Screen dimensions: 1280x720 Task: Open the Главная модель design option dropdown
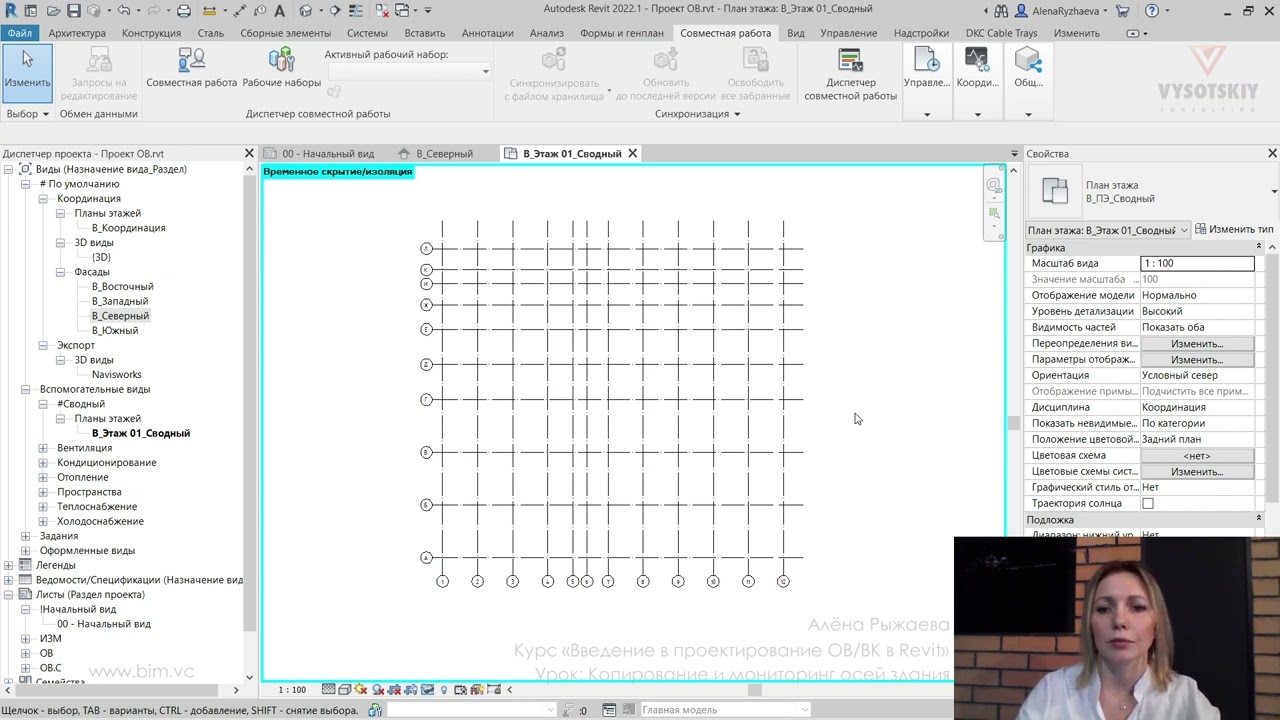point(724,710)
